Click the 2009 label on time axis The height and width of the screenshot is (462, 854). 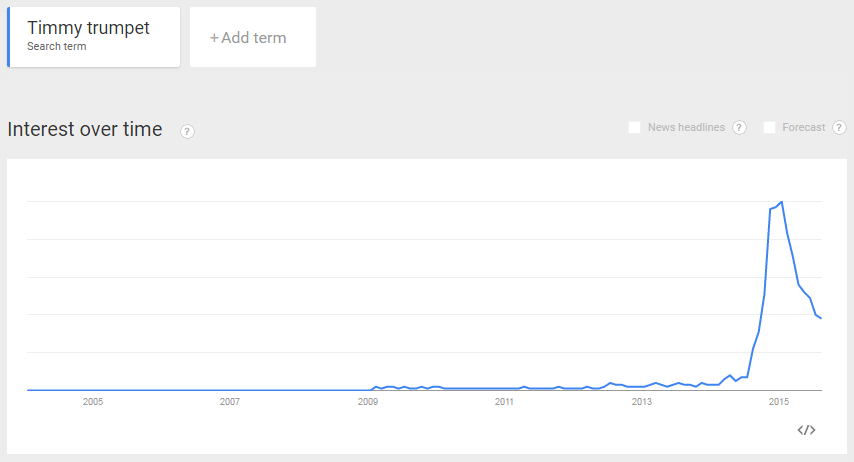pyautogui.click(x=368, y=402)
